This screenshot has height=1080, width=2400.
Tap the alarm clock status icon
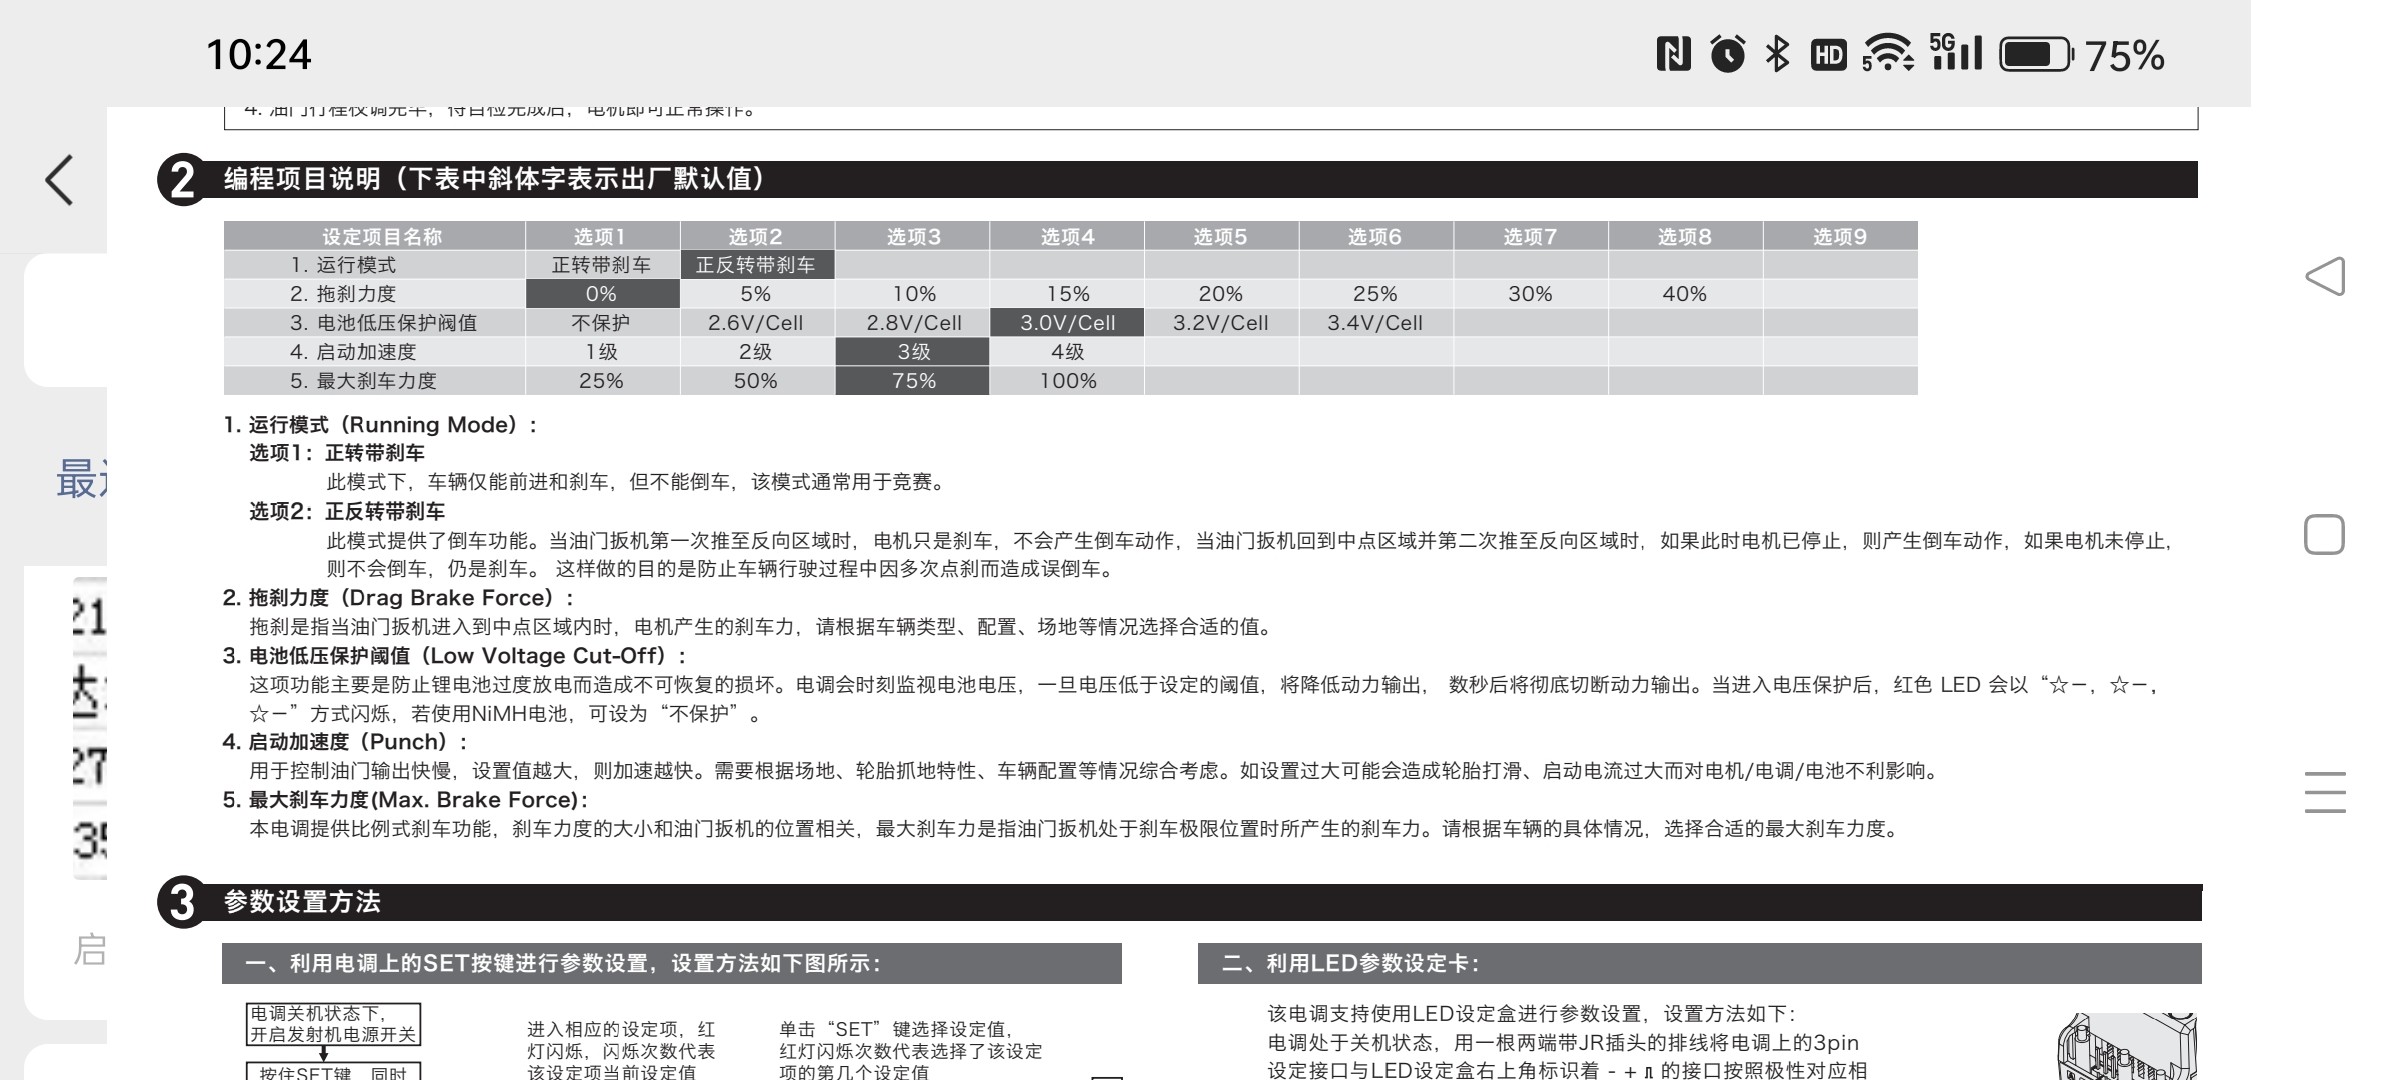pyautogui.click(x=1727, y=54)
